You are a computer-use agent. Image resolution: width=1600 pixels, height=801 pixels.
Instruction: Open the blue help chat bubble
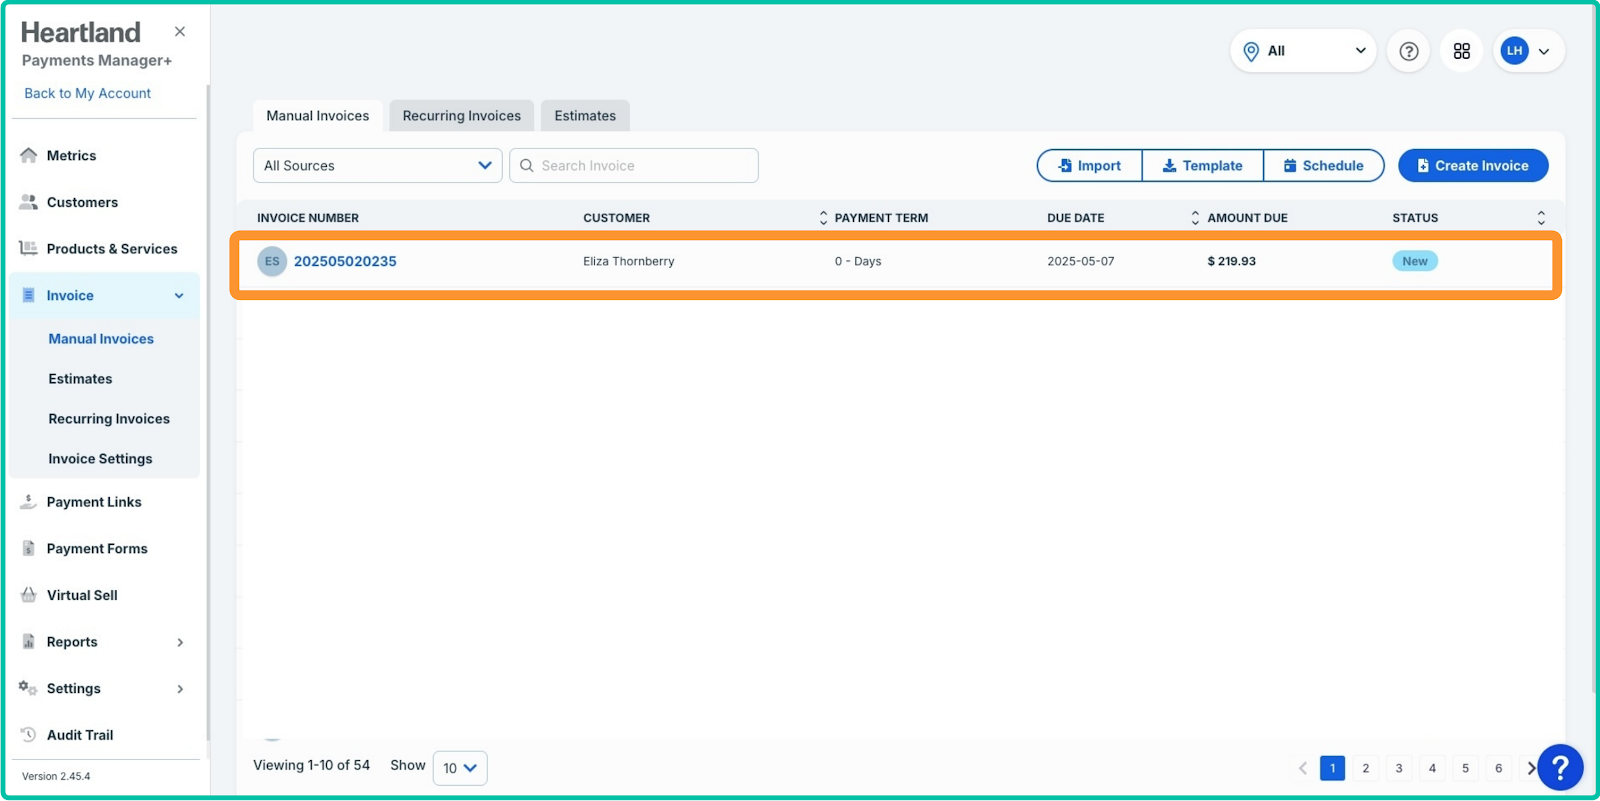(x=1559, y=768)
